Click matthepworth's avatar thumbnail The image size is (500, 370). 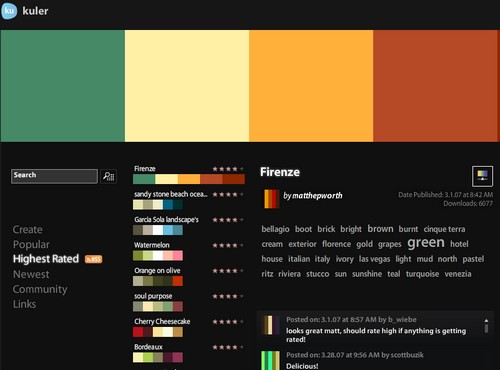tap(271, 199)
